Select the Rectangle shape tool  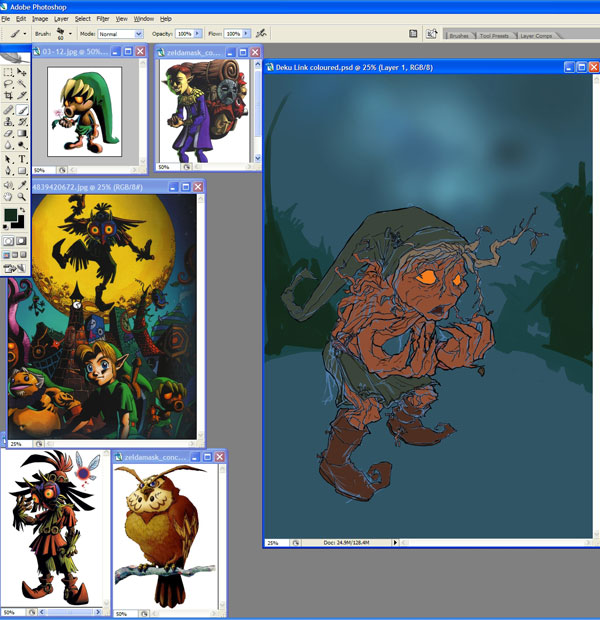[x=22, y=171]
